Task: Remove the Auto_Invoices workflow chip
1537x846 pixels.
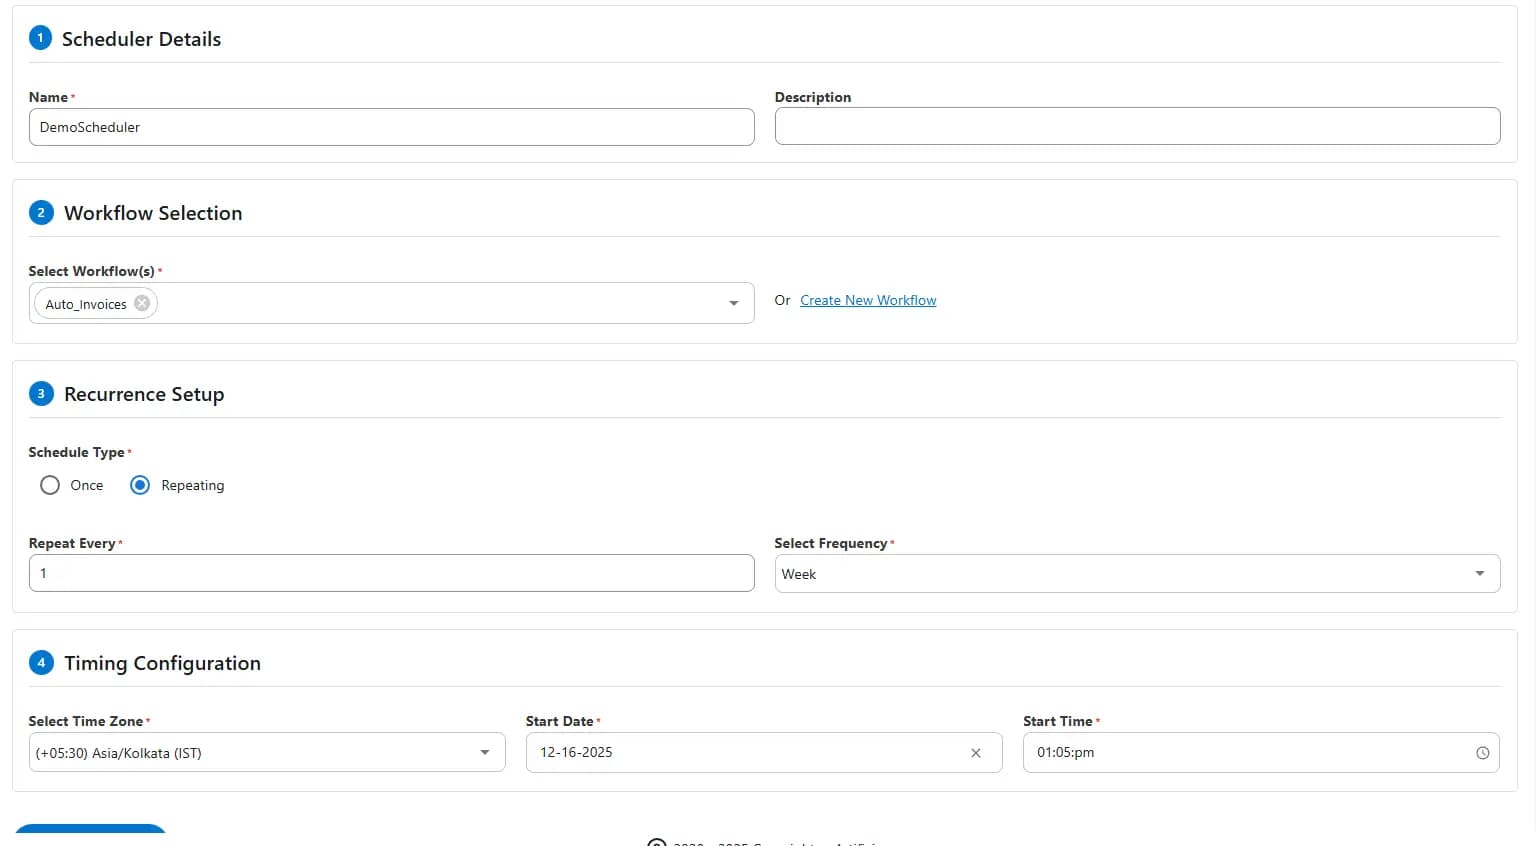Action: click(142, 303)
